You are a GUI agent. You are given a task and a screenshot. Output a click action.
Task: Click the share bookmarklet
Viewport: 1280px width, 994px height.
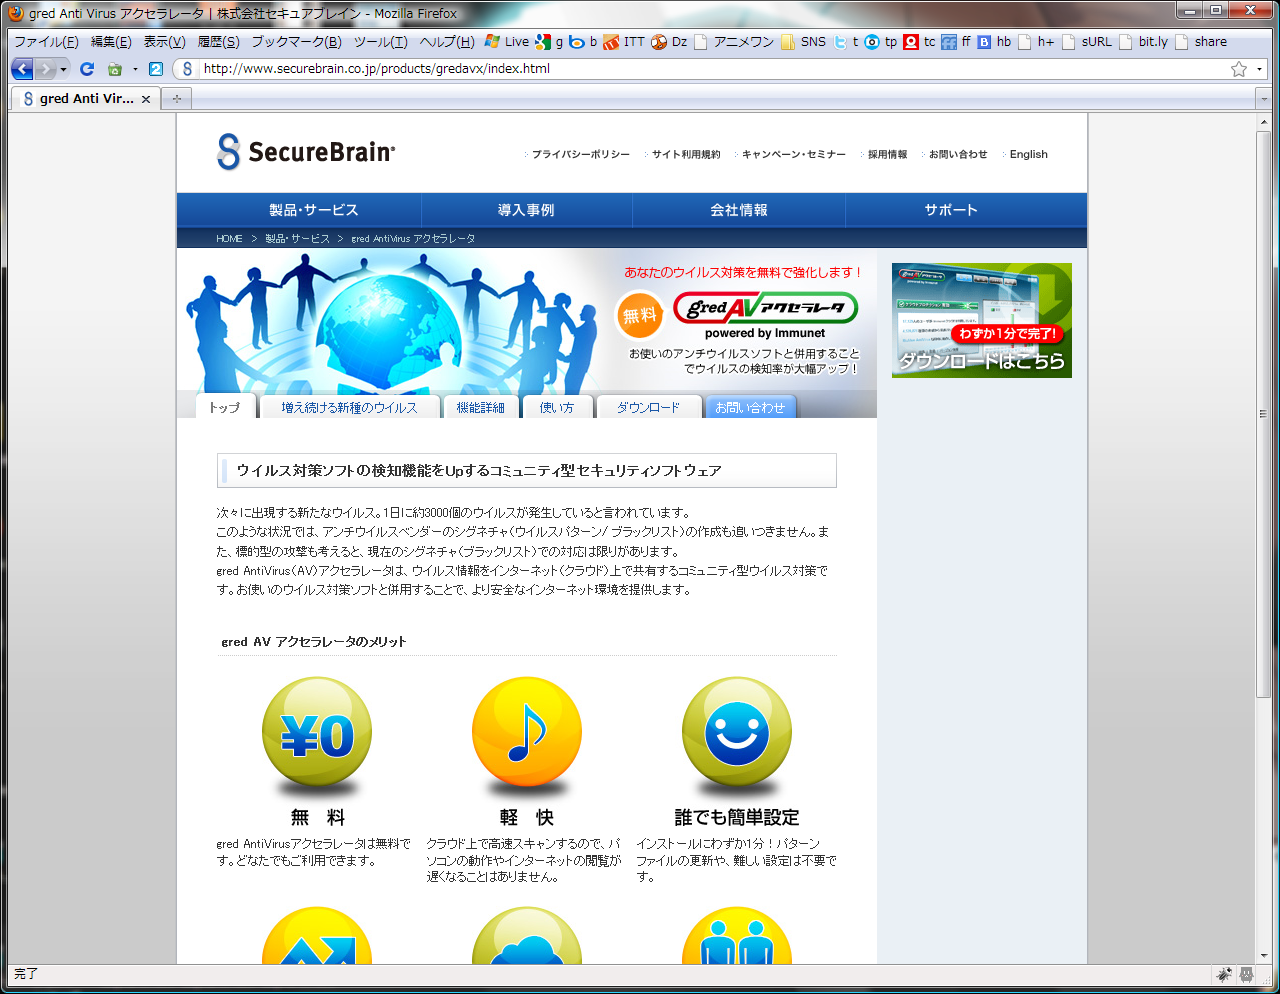(1201, 42)
